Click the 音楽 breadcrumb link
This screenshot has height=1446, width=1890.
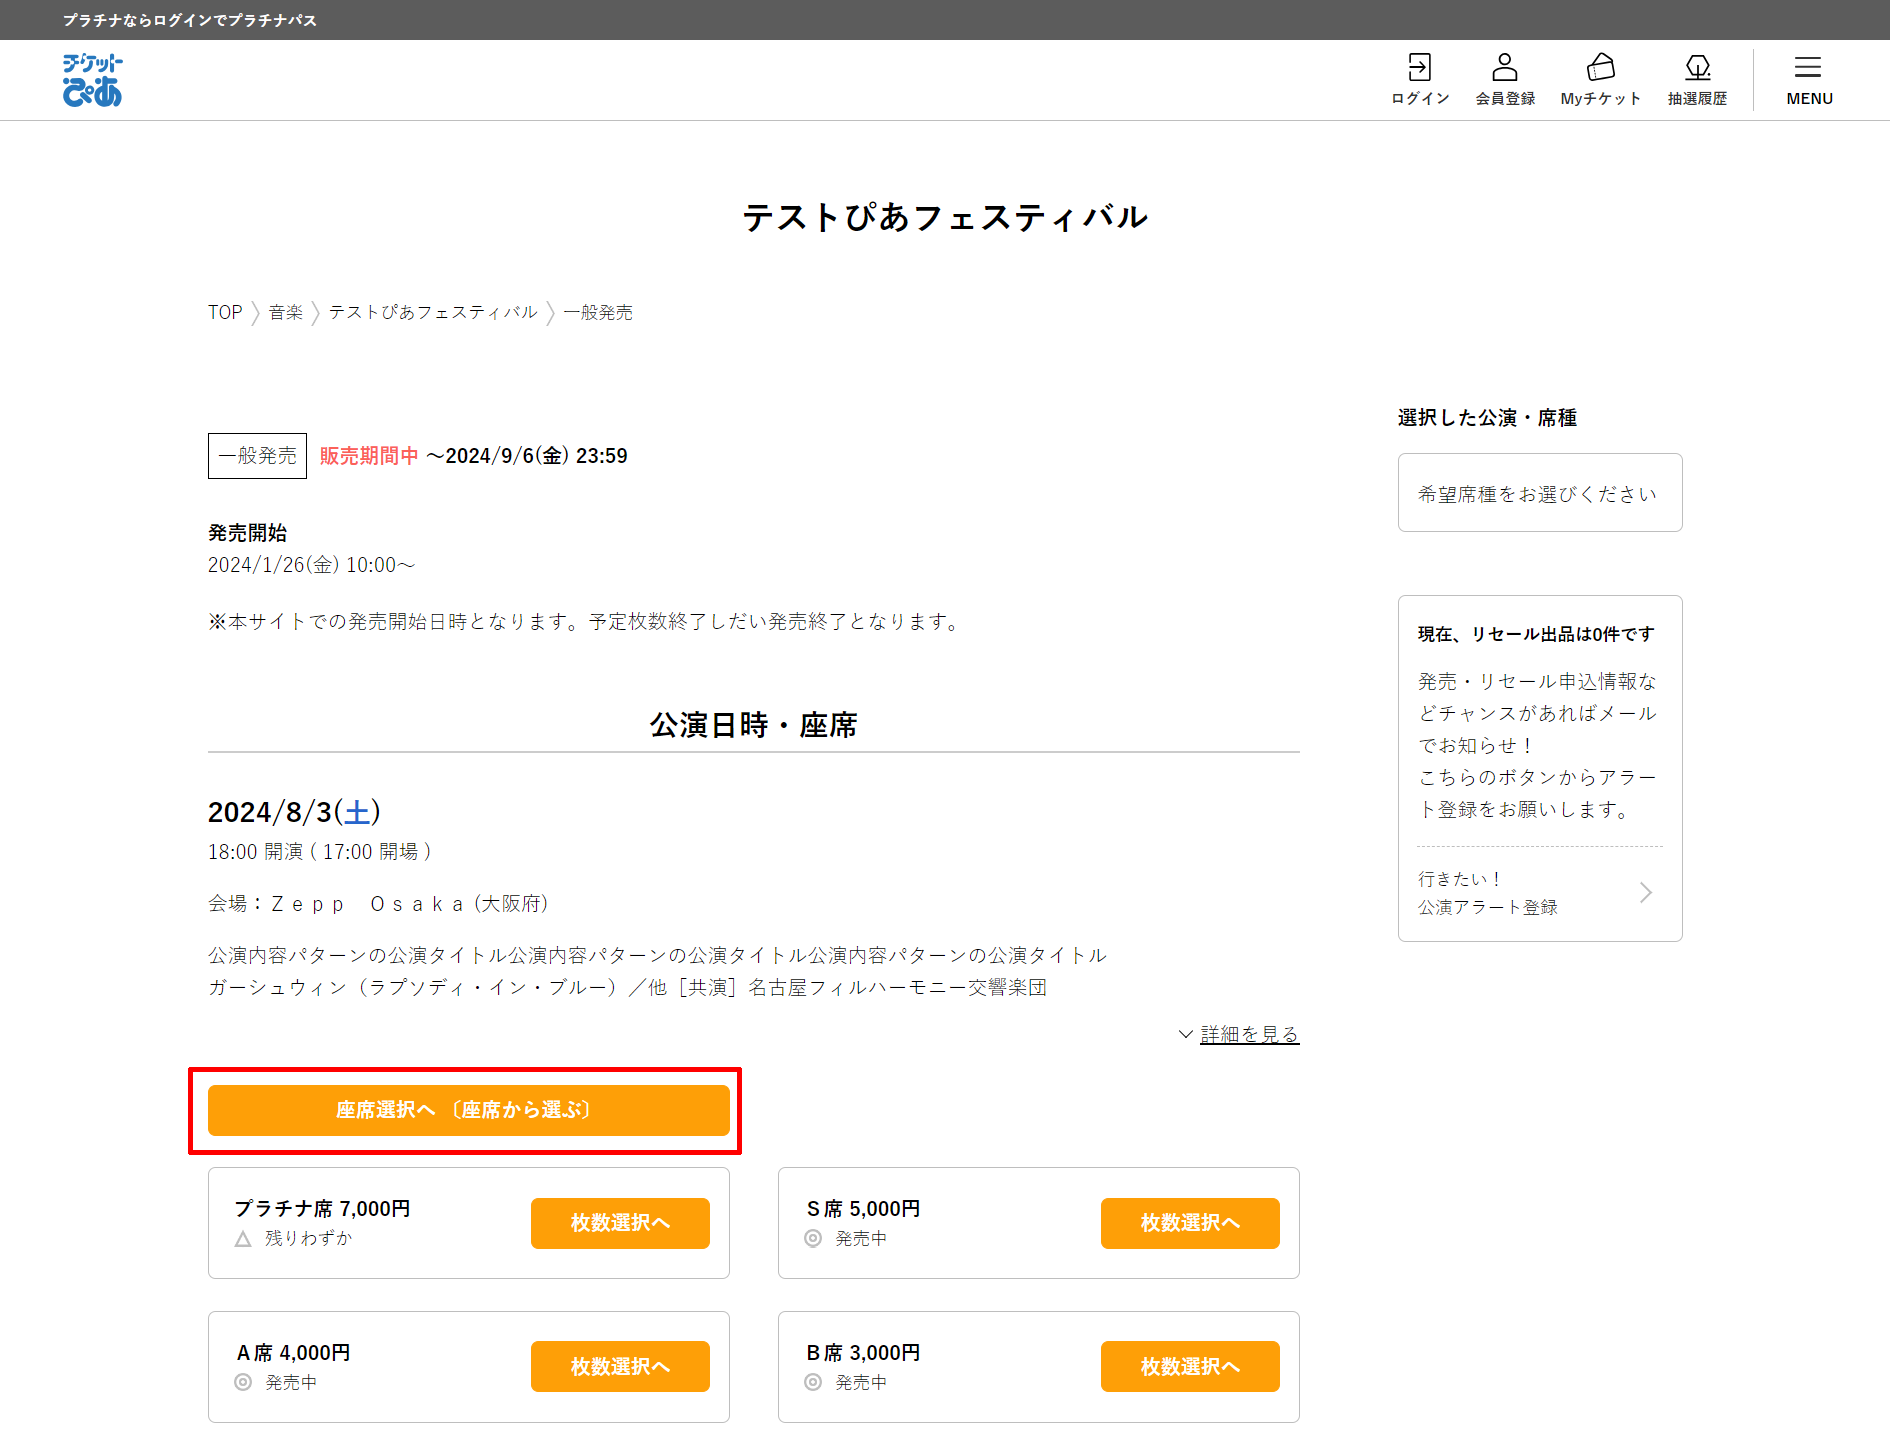[286, 312]
